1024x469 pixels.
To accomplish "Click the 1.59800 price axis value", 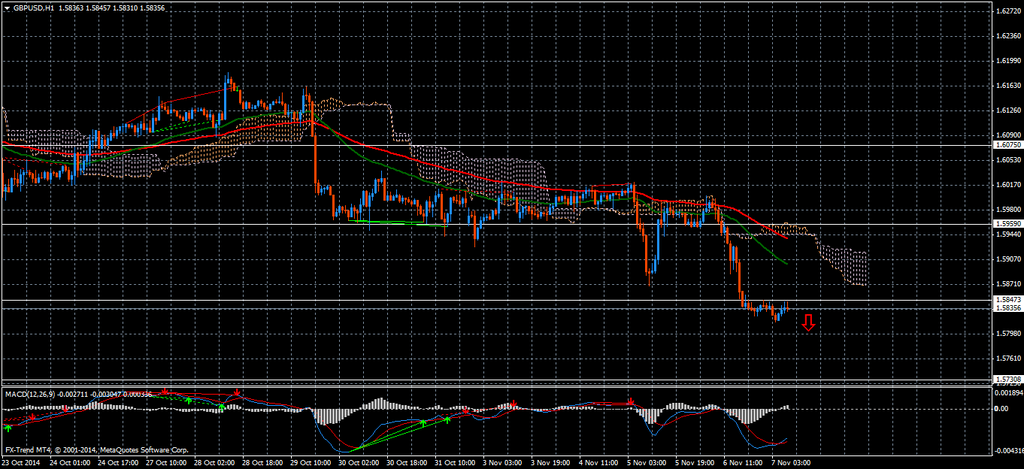I will click(1008, 209).
